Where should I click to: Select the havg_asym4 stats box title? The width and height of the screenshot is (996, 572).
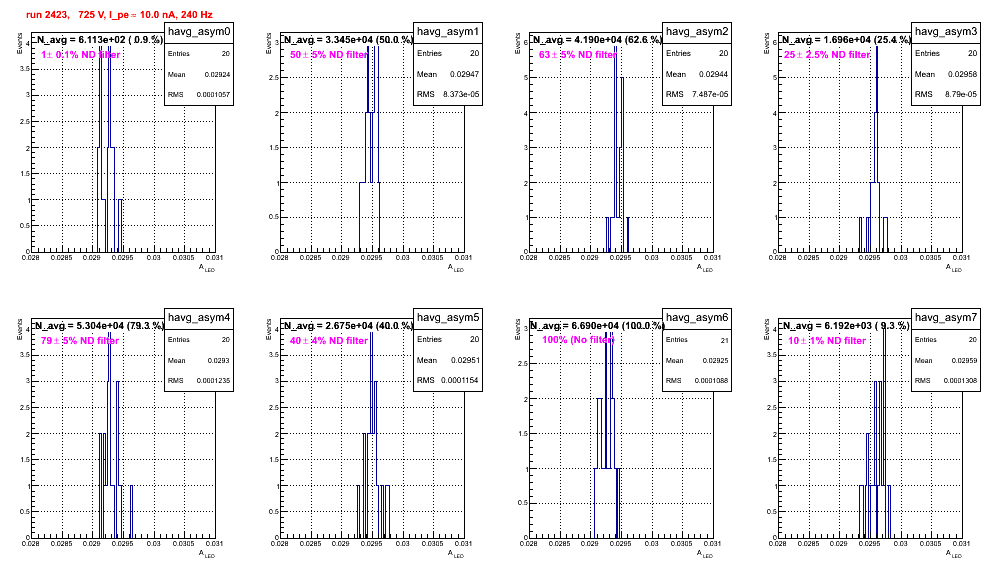[x=199, y=318]
